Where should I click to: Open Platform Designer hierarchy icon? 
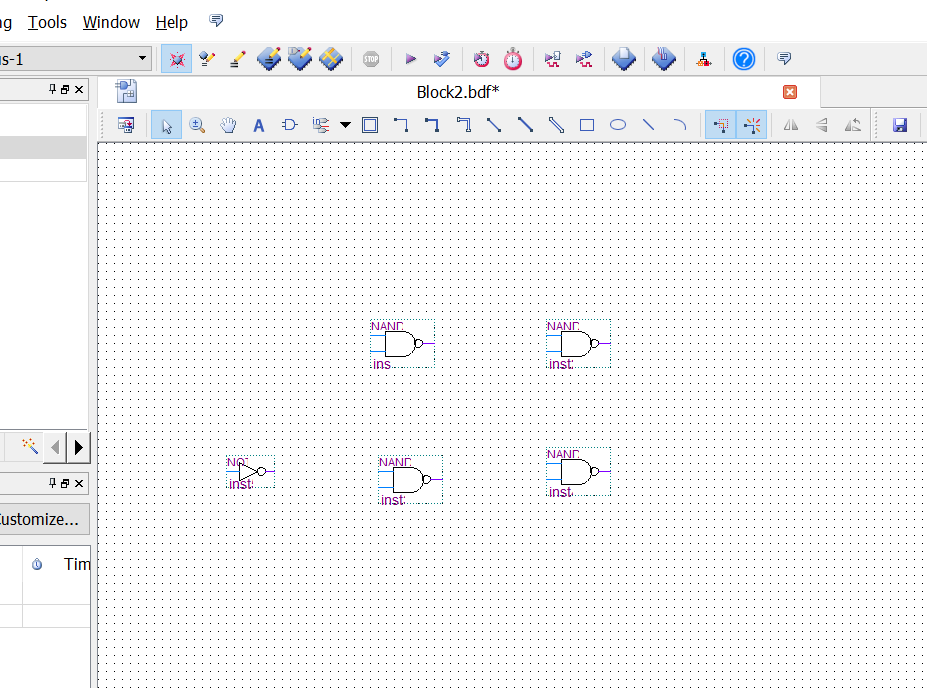pos(704,59)
